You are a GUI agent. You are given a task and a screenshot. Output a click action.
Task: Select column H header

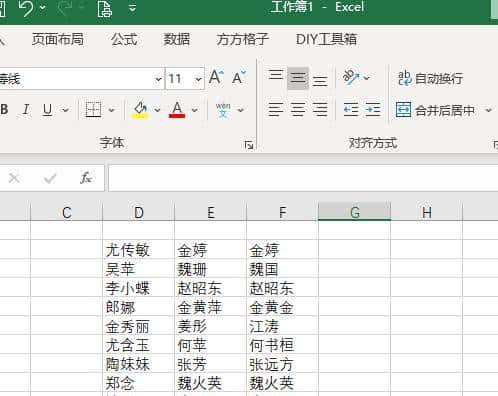coord(427,212)
